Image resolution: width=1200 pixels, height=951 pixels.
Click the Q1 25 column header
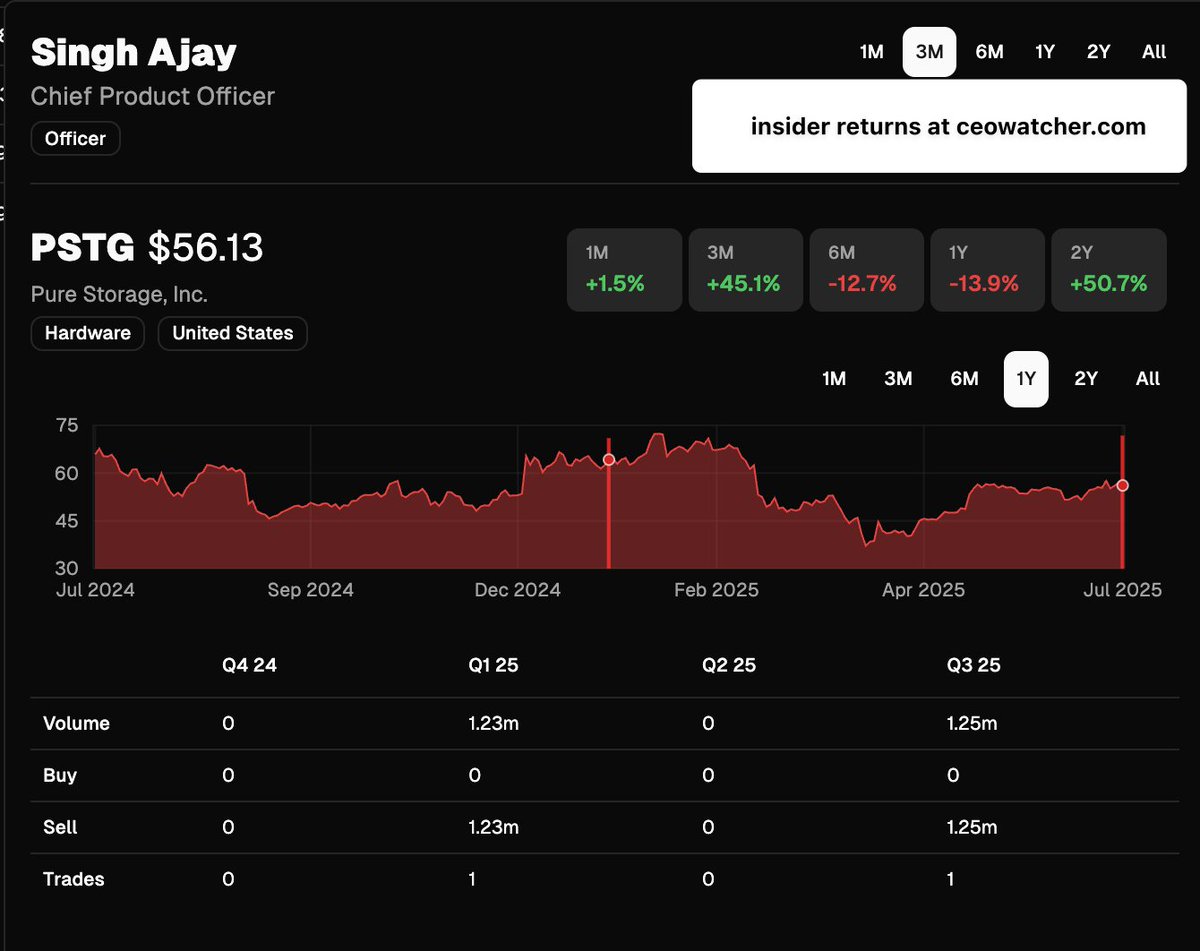(x=493, y=665)
